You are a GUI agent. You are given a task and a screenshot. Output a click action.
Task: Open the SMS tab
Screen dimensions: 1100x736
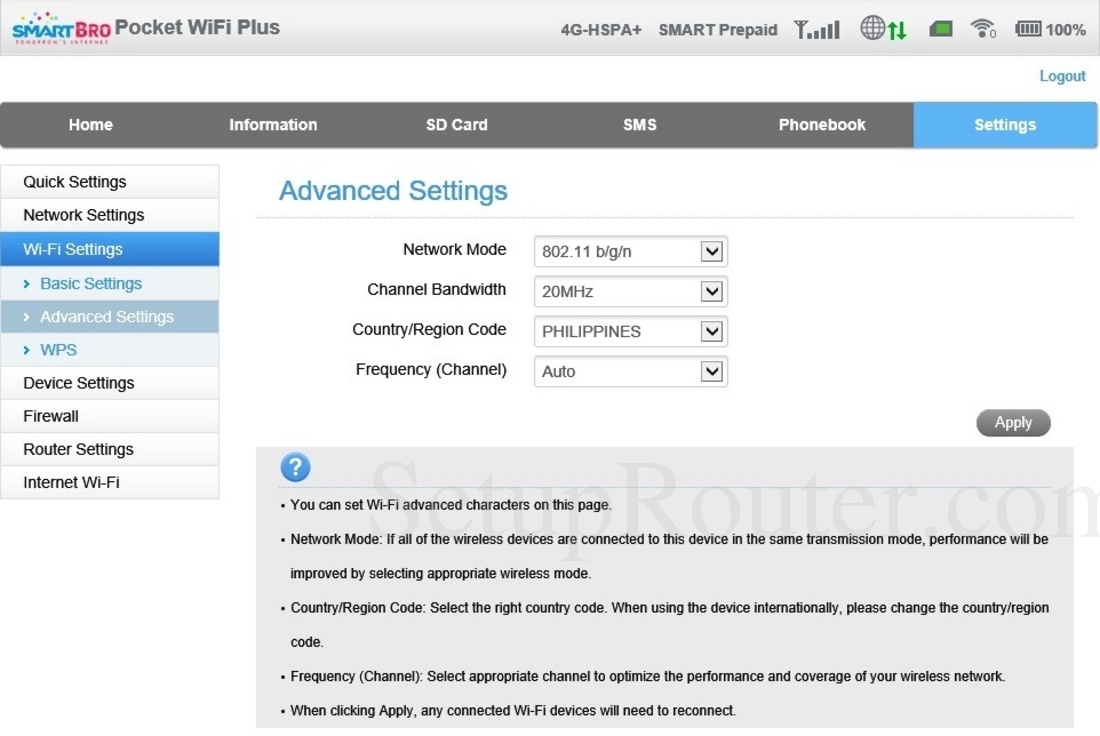click(640, 125)
